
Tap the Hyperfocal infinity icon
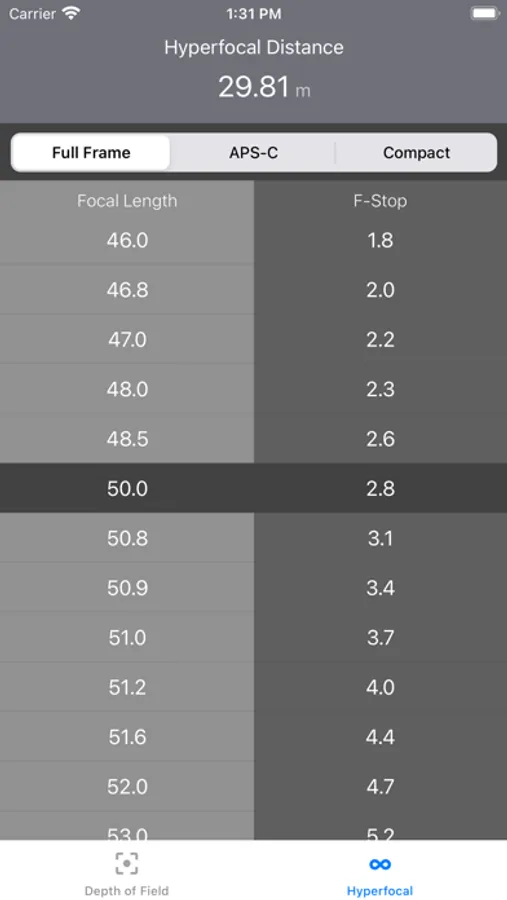pos(380,864)
